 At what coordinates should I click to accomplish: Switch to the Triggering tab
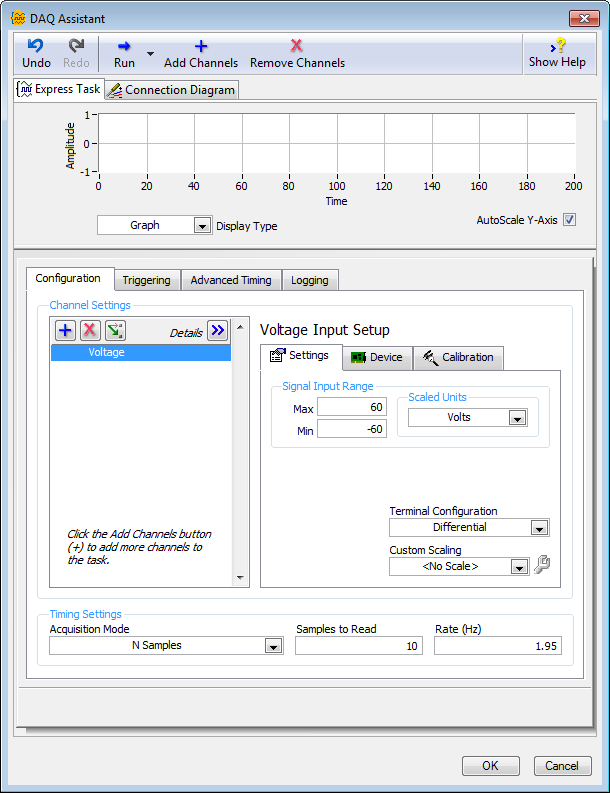[x=147, y=280]
